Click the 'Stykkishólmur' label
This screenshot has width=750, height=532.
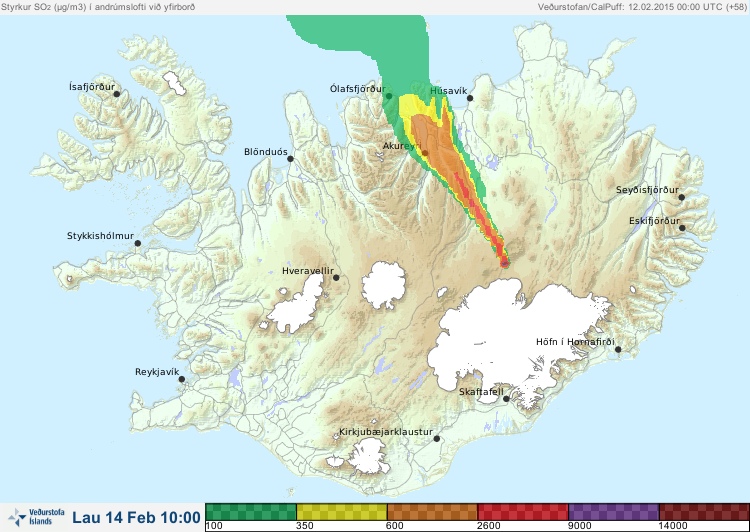pyautogui.click(x=100, y=236)
